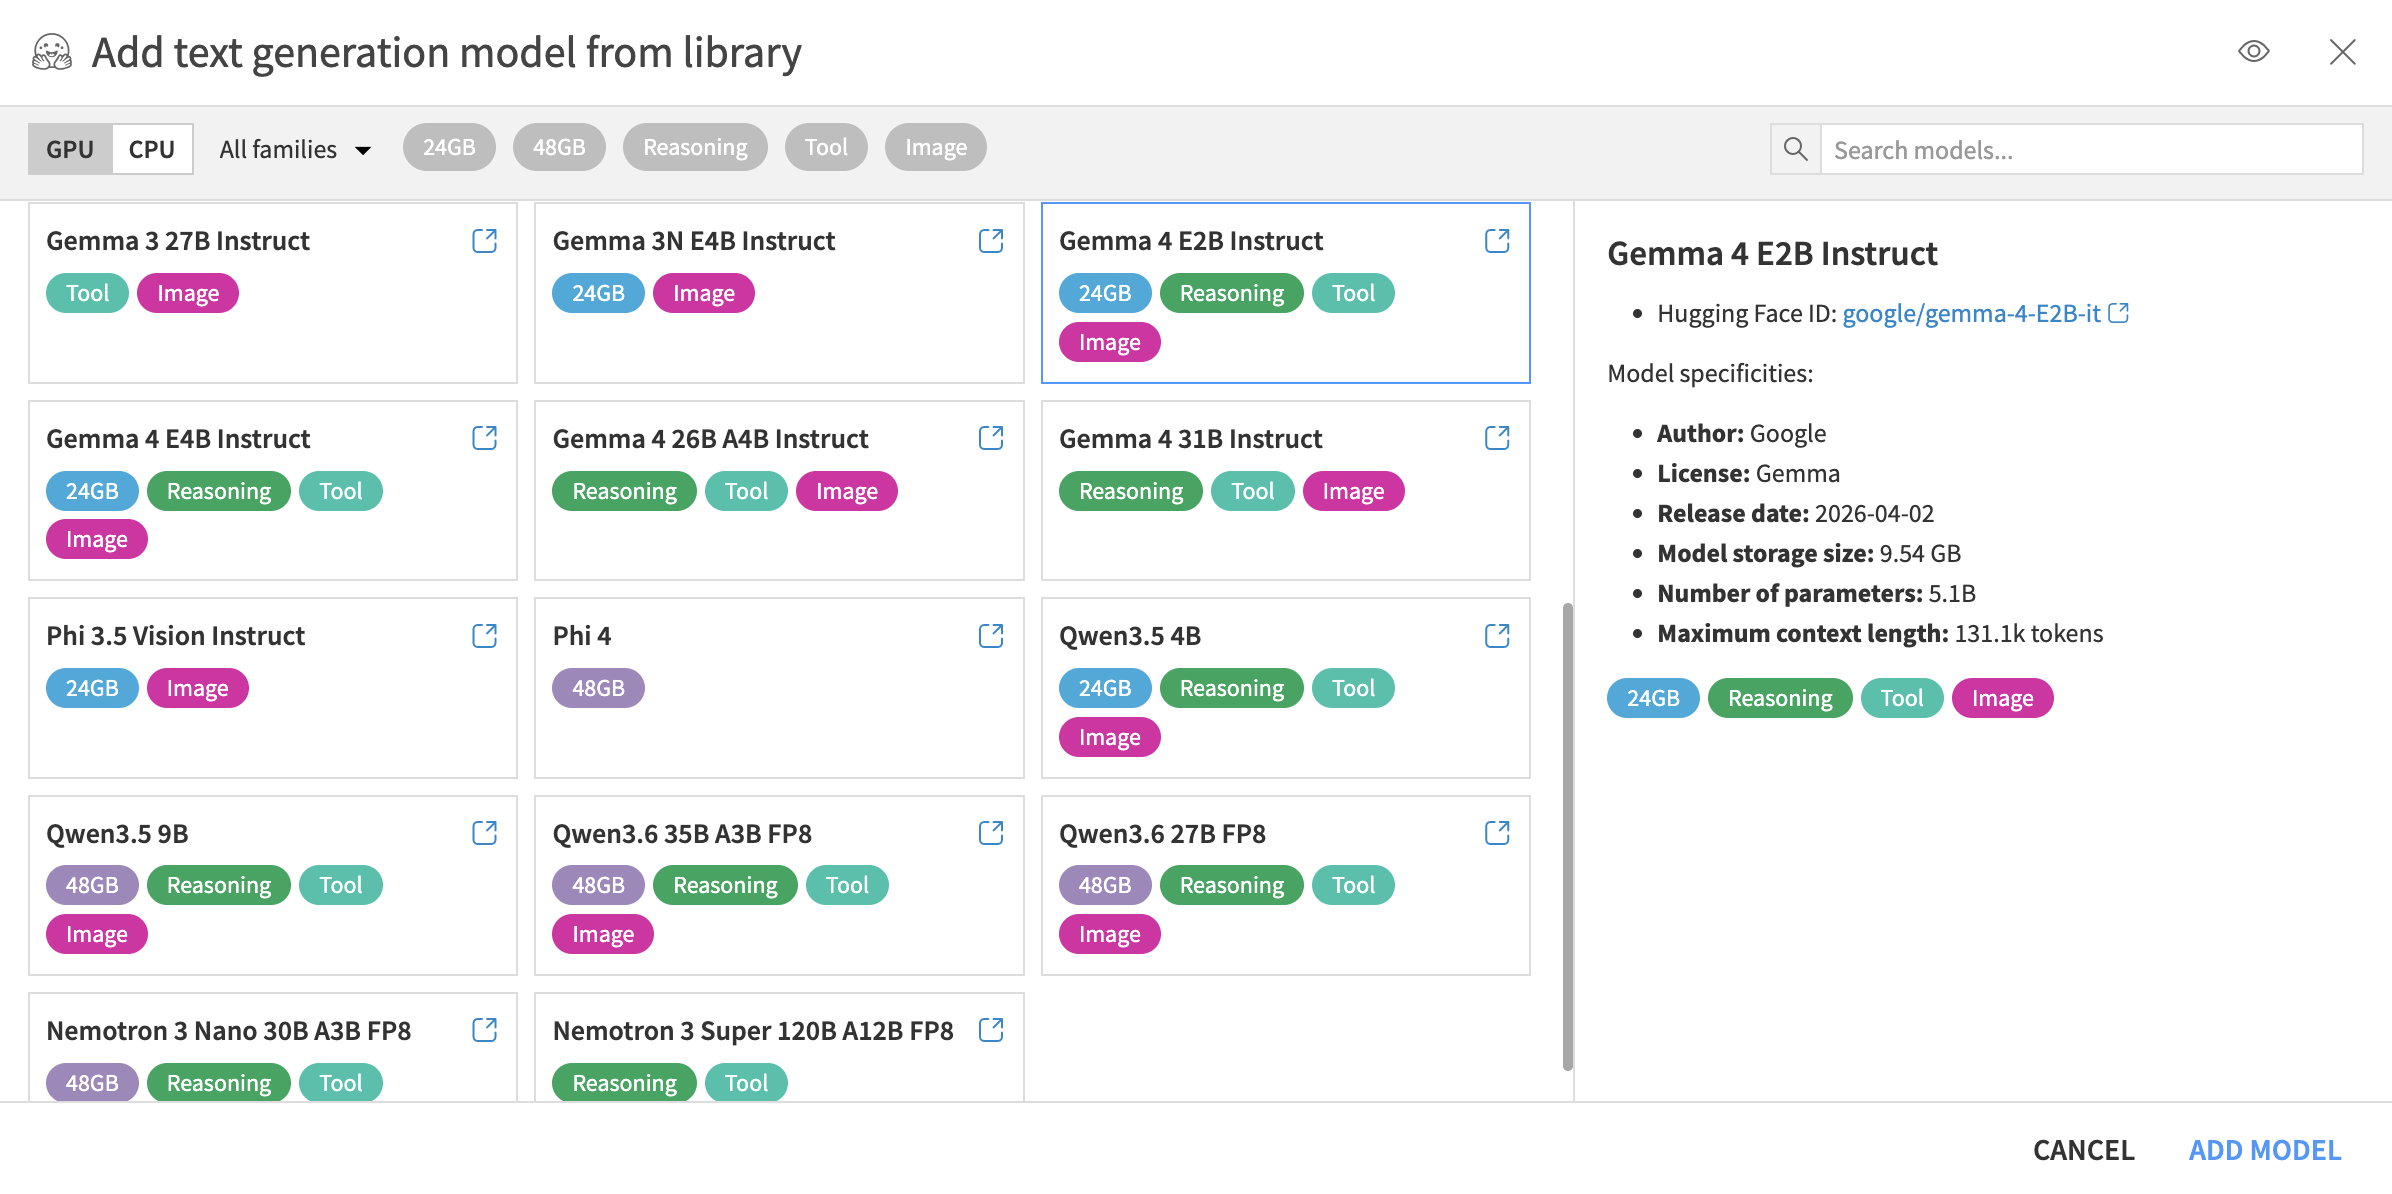Open external link for Nemotron 3 Nano 30B
Image resolution: width=2392 pixels, height=1194 pixels.
pos(485,1030)
